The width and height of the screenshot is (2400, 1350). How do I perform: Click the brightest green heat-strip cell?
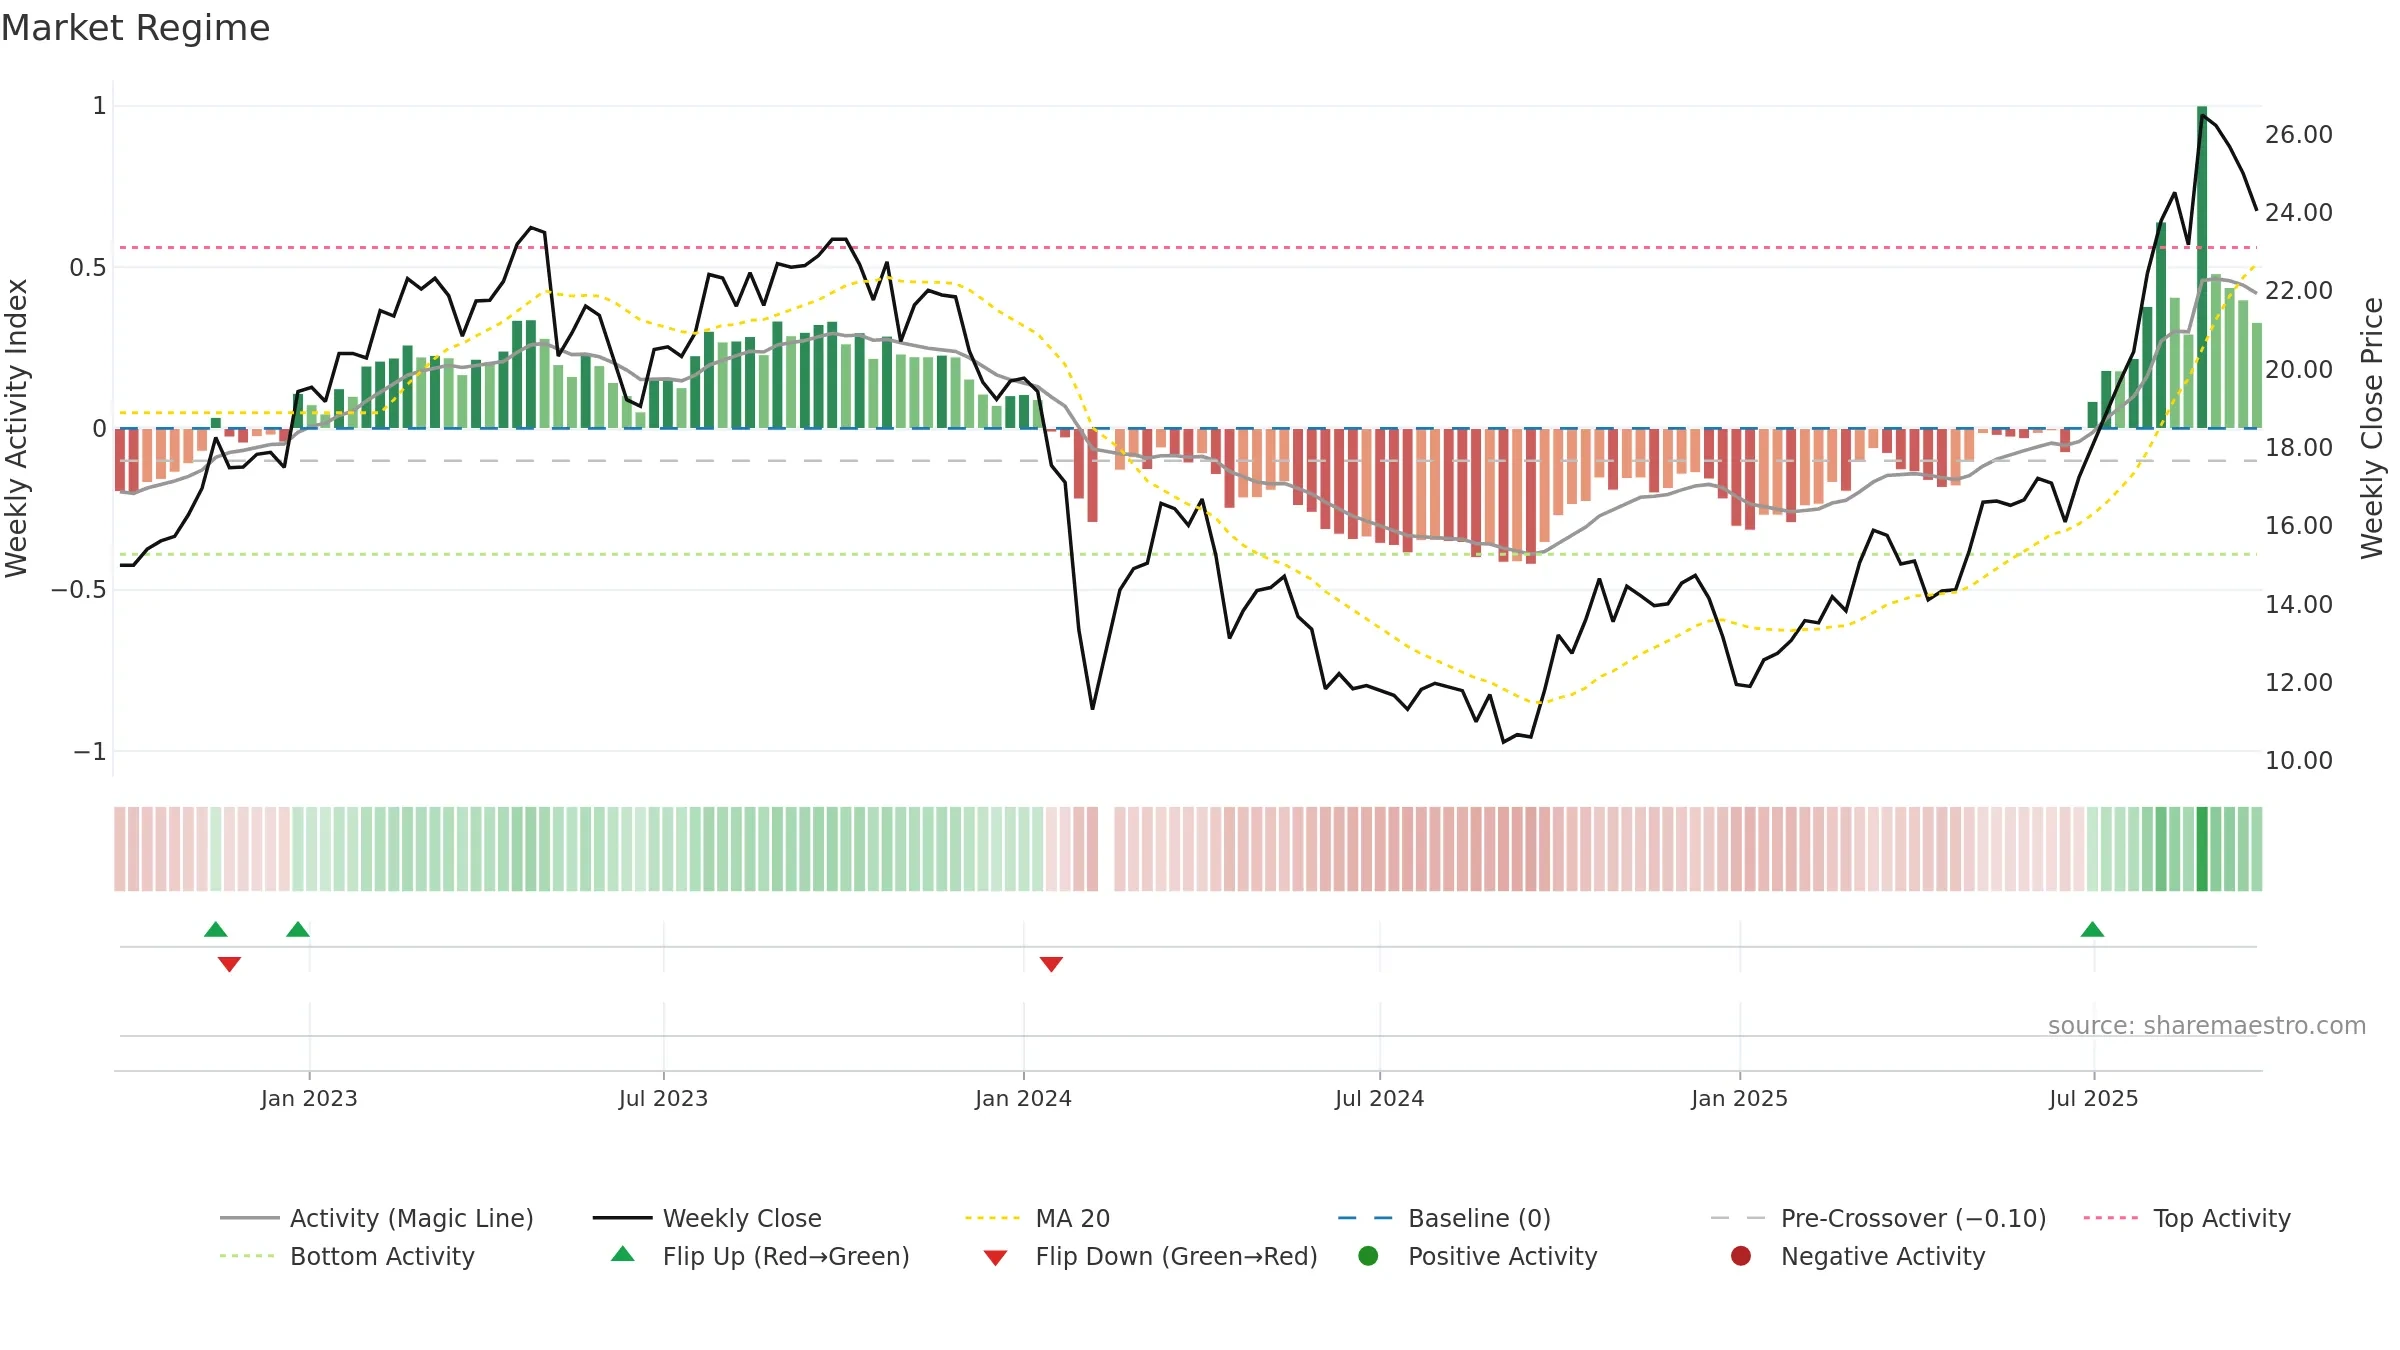pyautogui.click(x=2202, y=849)
